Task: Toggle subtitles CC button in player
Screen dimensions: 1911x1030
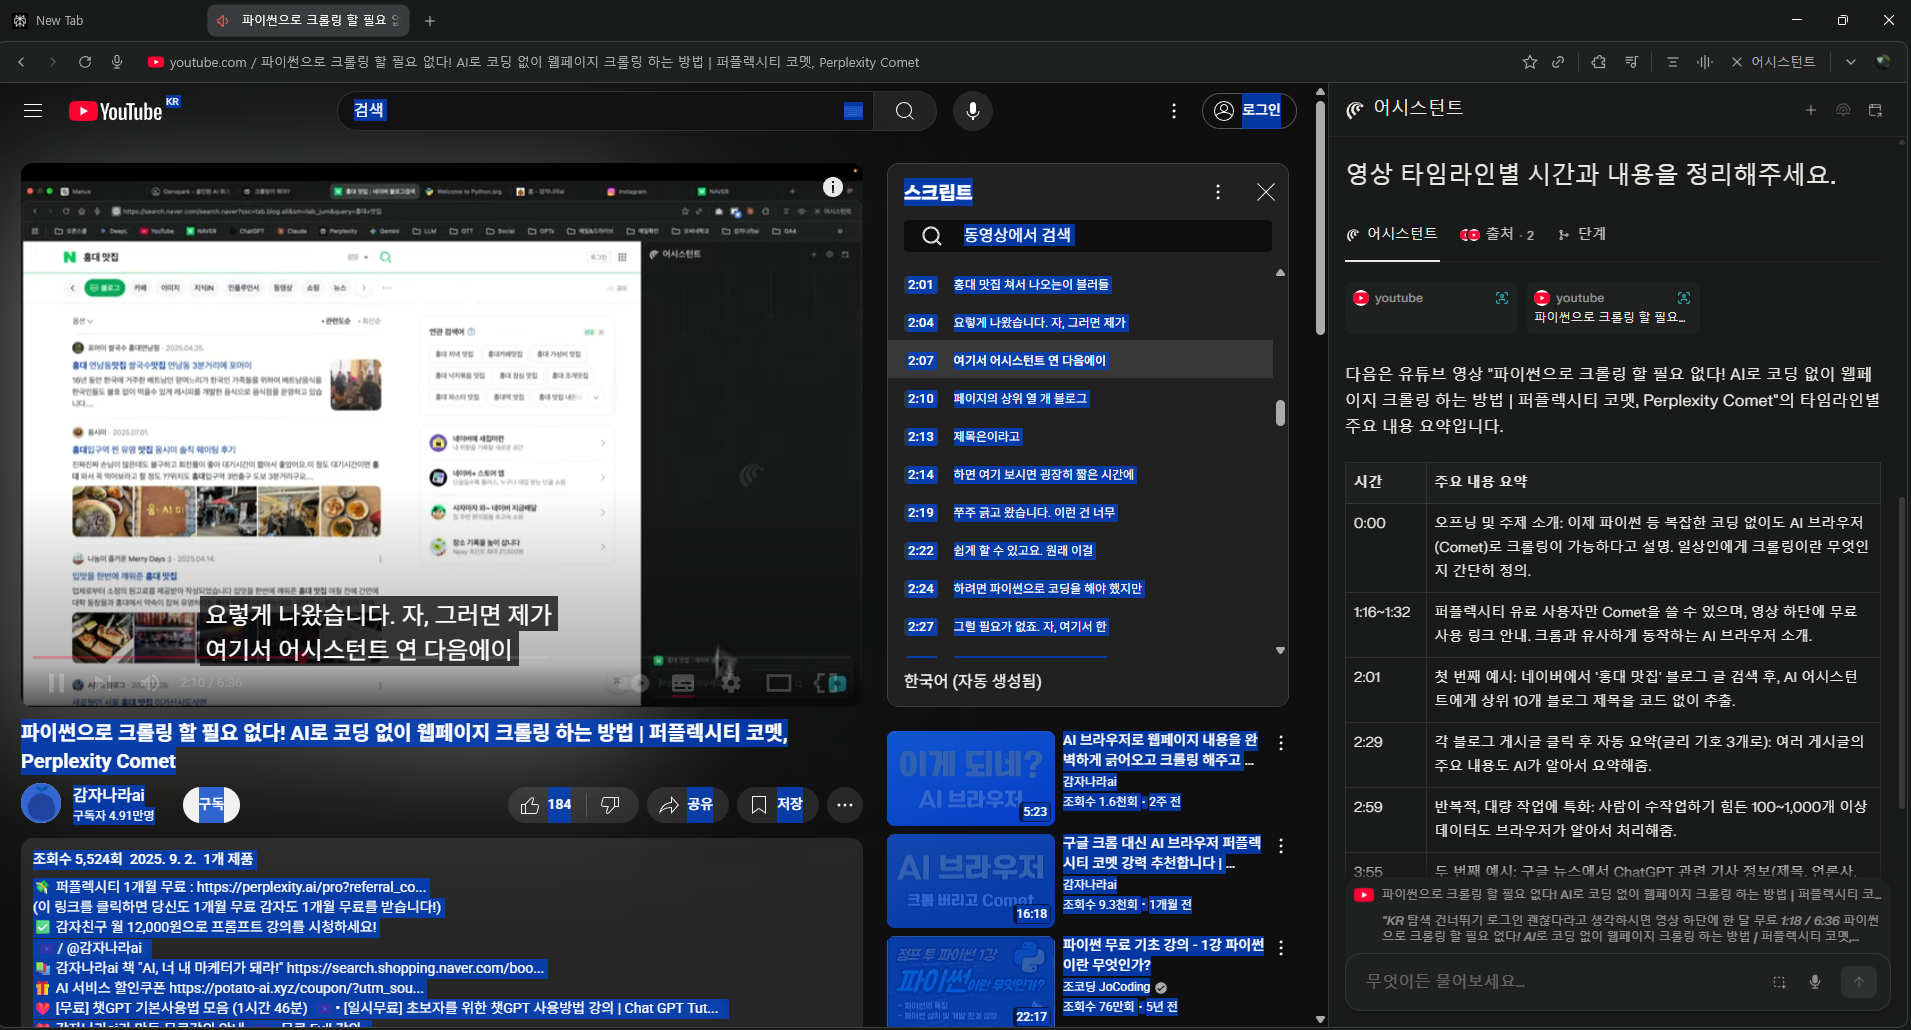Action: tap(683, 683)
